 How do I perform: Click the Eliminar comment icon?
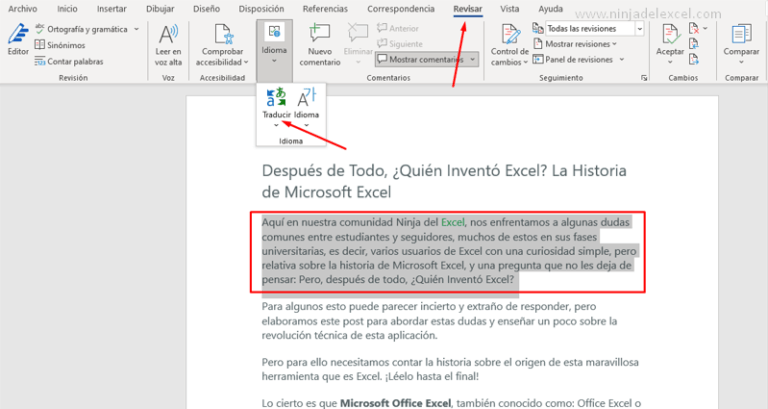(358, 33)
